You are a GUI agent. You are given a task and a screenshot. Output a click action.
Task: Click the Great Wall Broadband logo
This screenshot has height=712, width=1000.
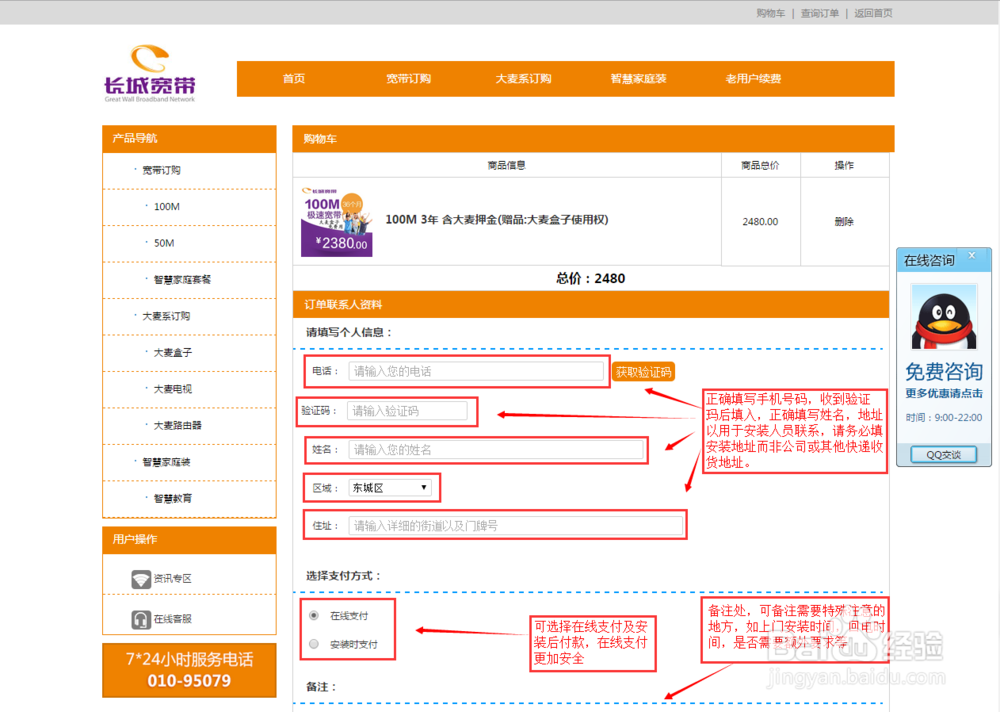[150, 73]
